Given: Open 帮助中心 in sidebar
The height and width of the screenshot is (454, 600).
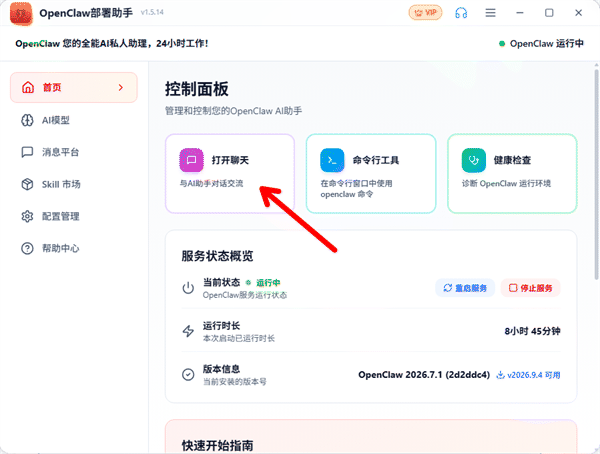Looking at the screenshot, I should click(x=73, y=248).
